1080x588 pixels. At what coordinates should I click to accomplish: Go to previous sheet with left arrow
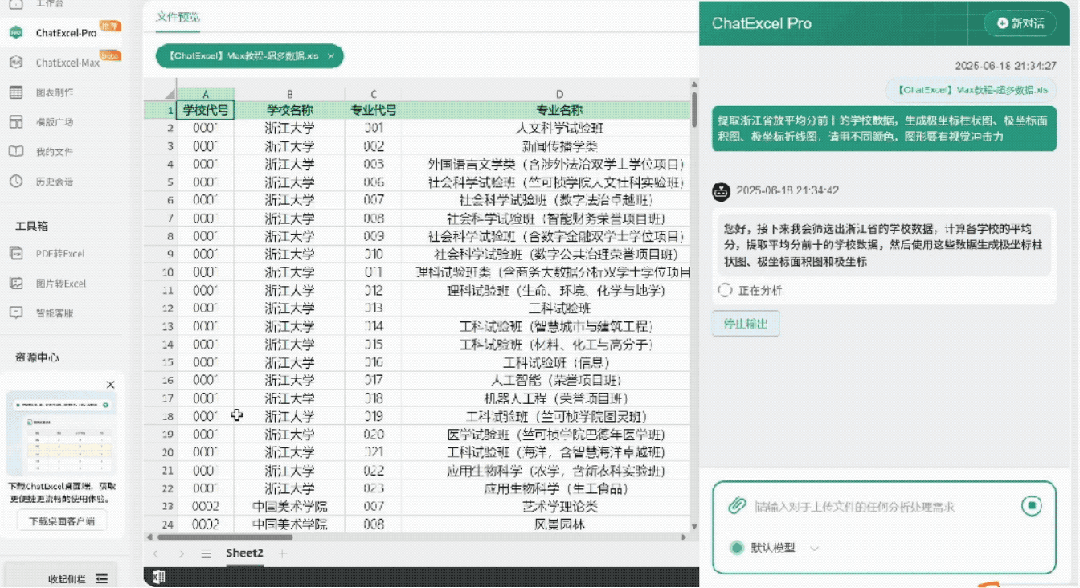[156, 554]
